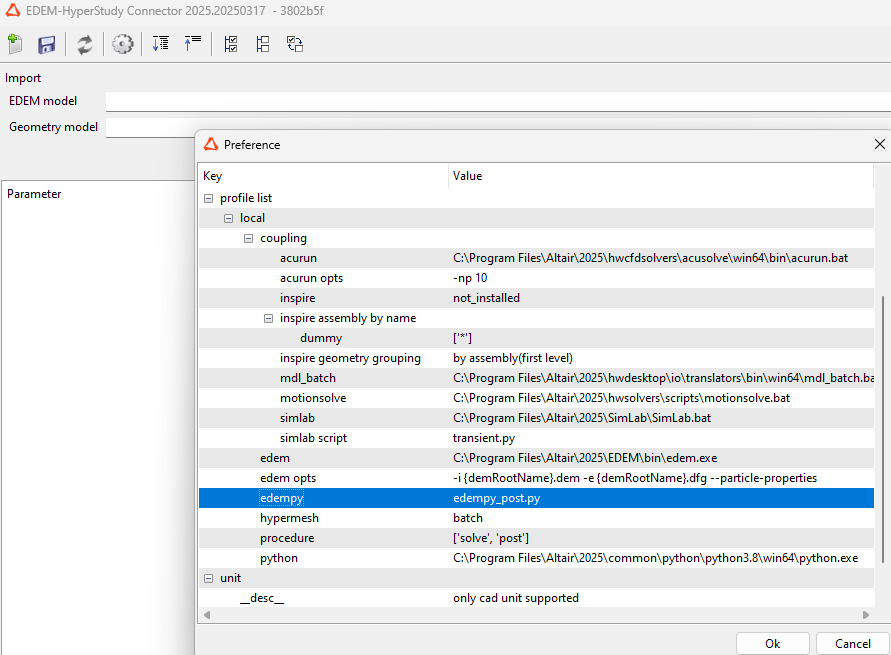This screenshot has width=891, height=655.
Task: Click the collapse all tree icon
Action: tap(193, 44)
